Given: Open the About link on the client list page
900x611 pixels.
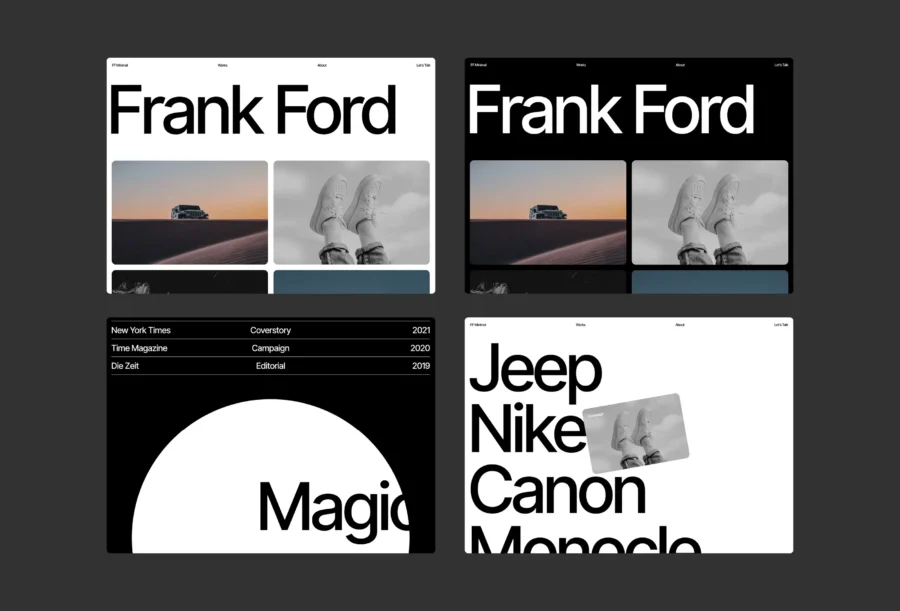Looking at the screenshot, I should [680, 324].
